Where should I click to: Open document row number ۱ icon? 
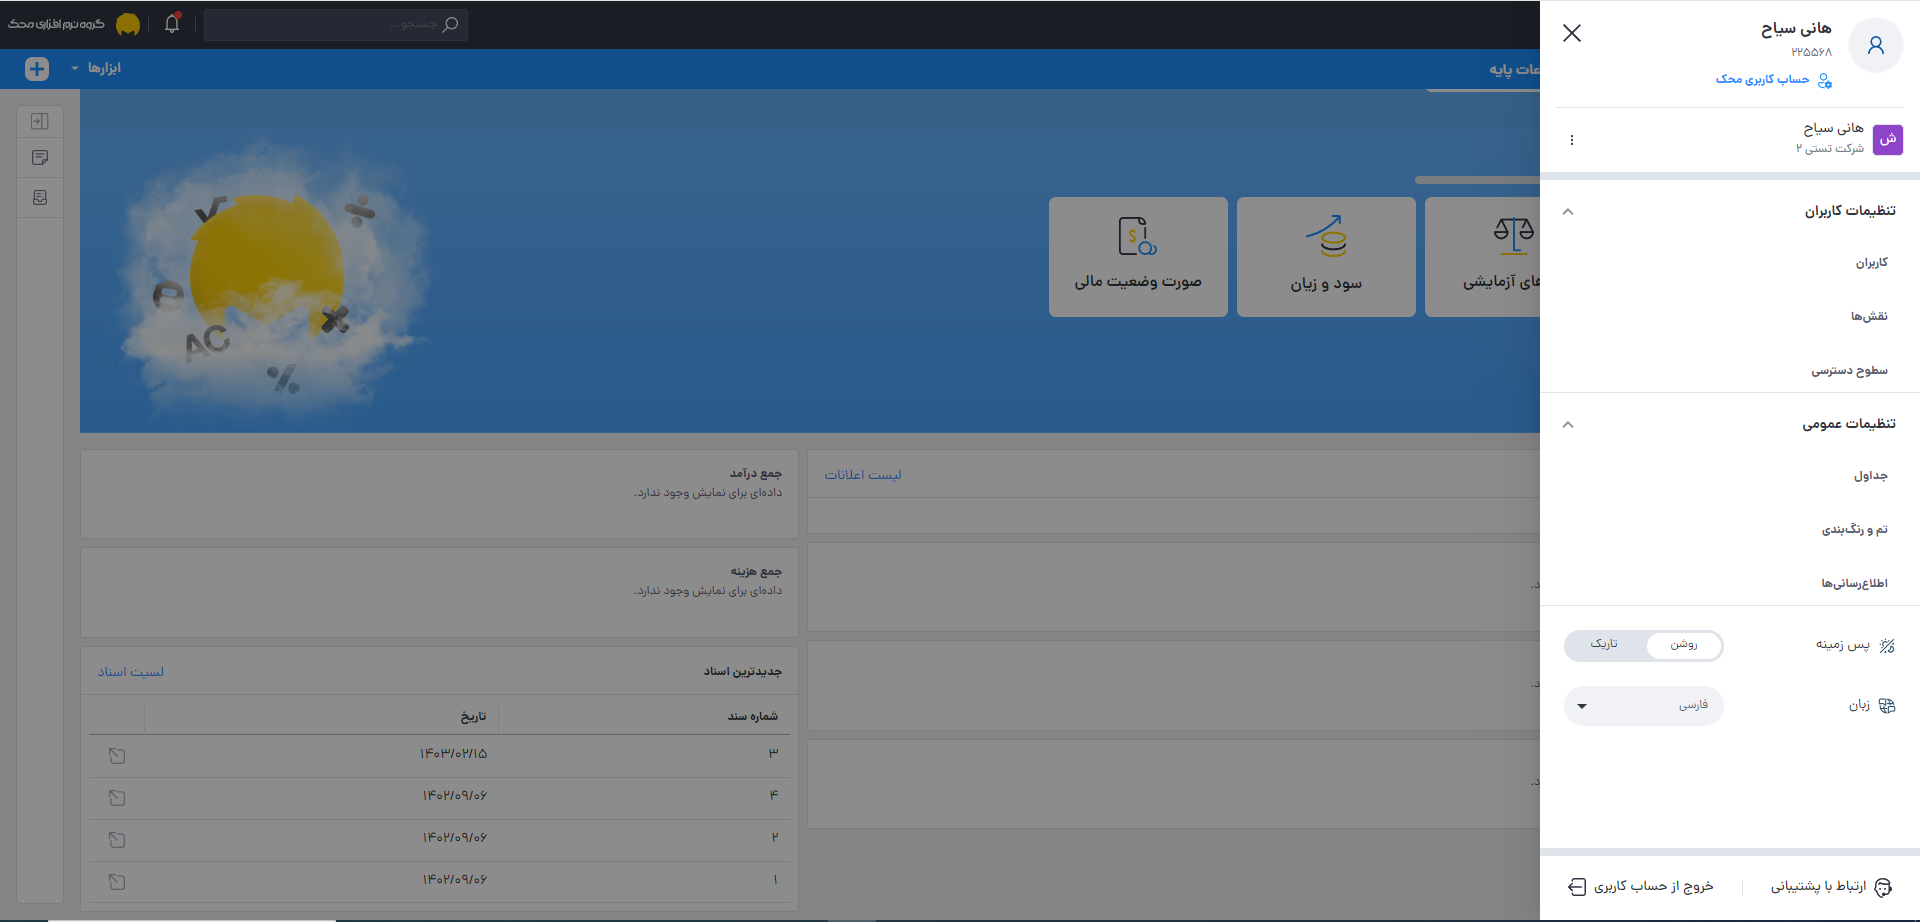pyautogui.click(x=117, y=882)
